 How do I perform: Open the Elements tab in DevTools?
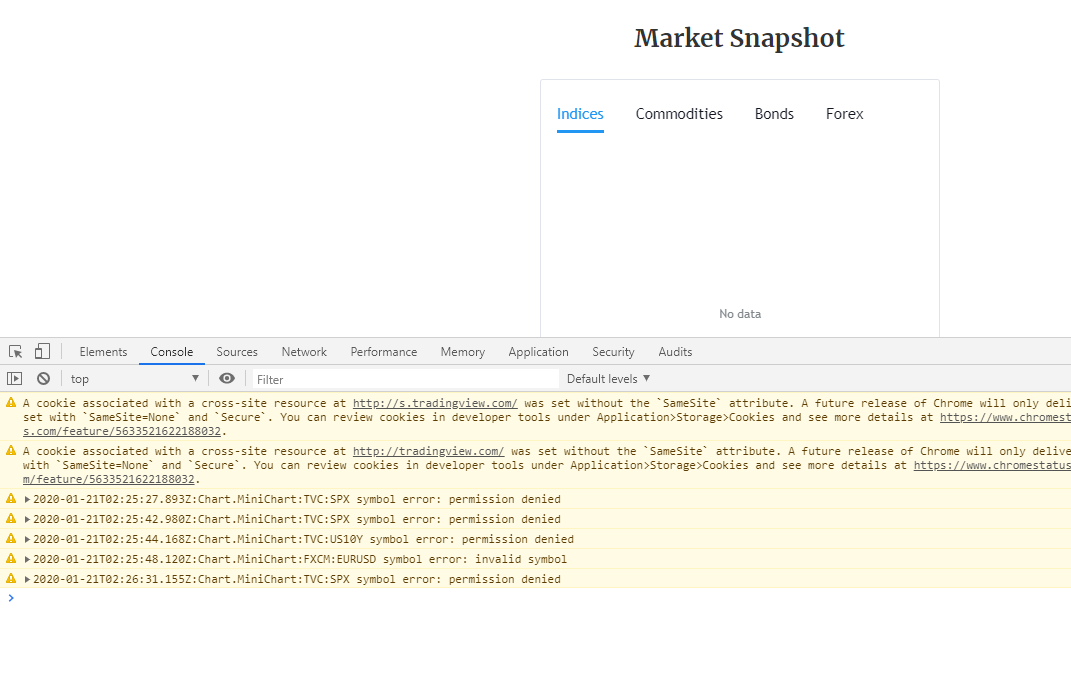pos(103,352)
